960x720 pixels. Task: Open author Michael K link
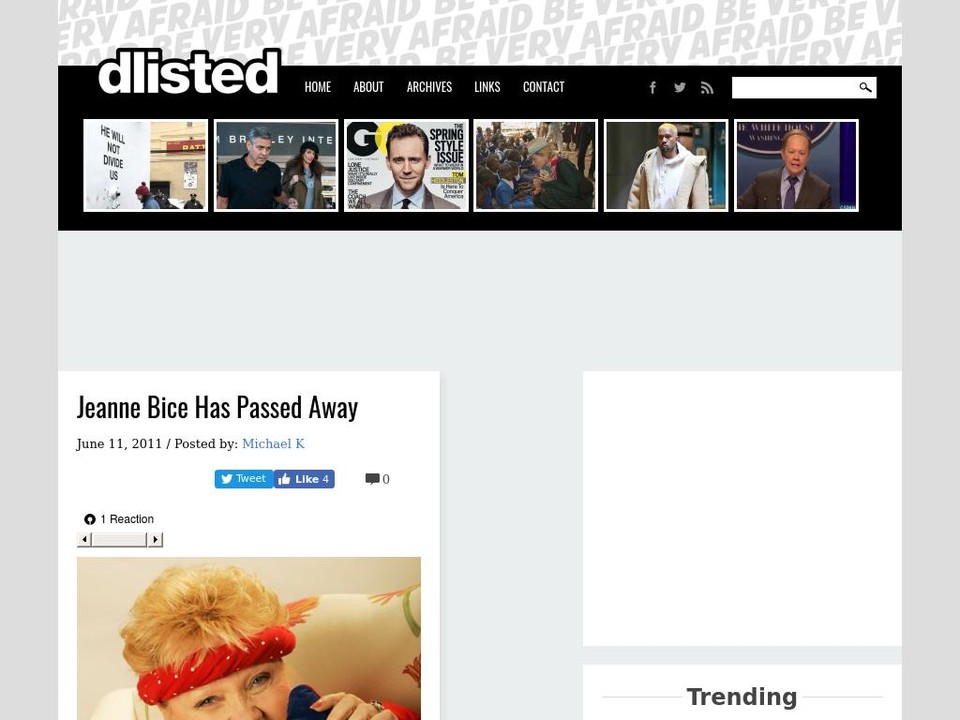coord(273,444)
